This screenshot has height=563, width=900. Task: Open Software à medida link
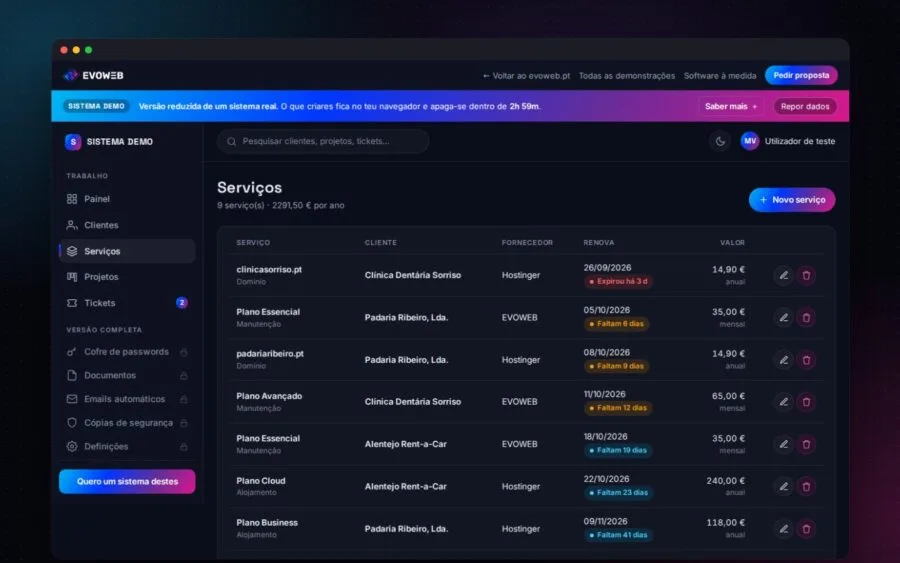pyautogui.click(x=720, y=76)
